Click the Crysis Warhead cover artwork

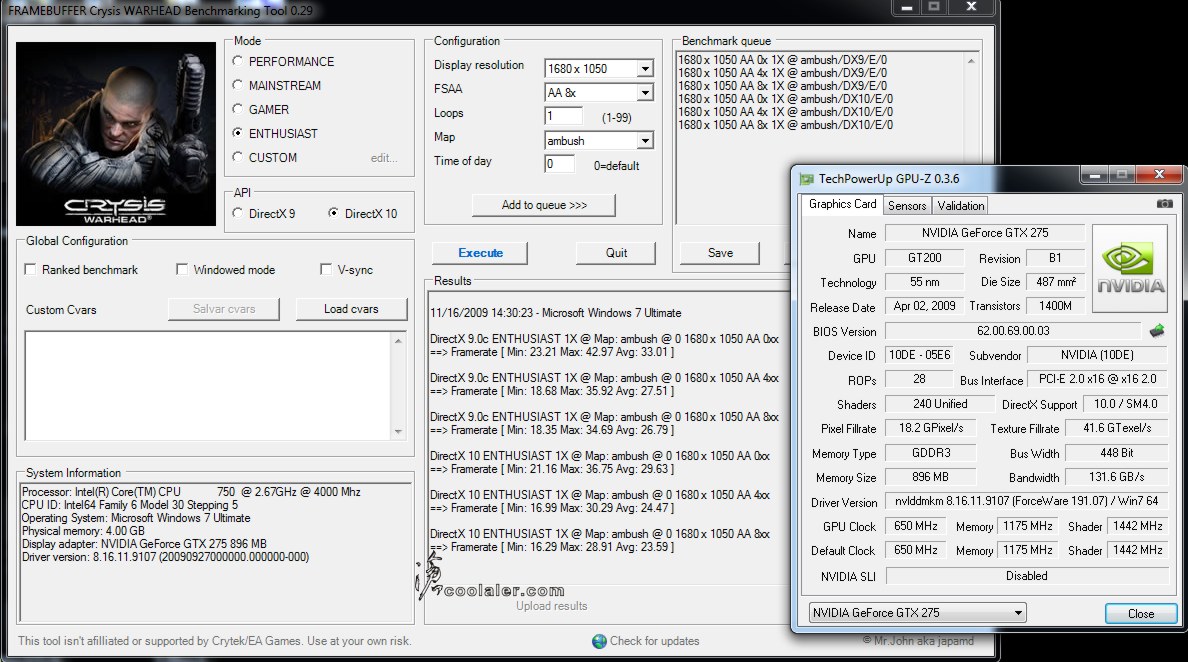tap(115, 134)
